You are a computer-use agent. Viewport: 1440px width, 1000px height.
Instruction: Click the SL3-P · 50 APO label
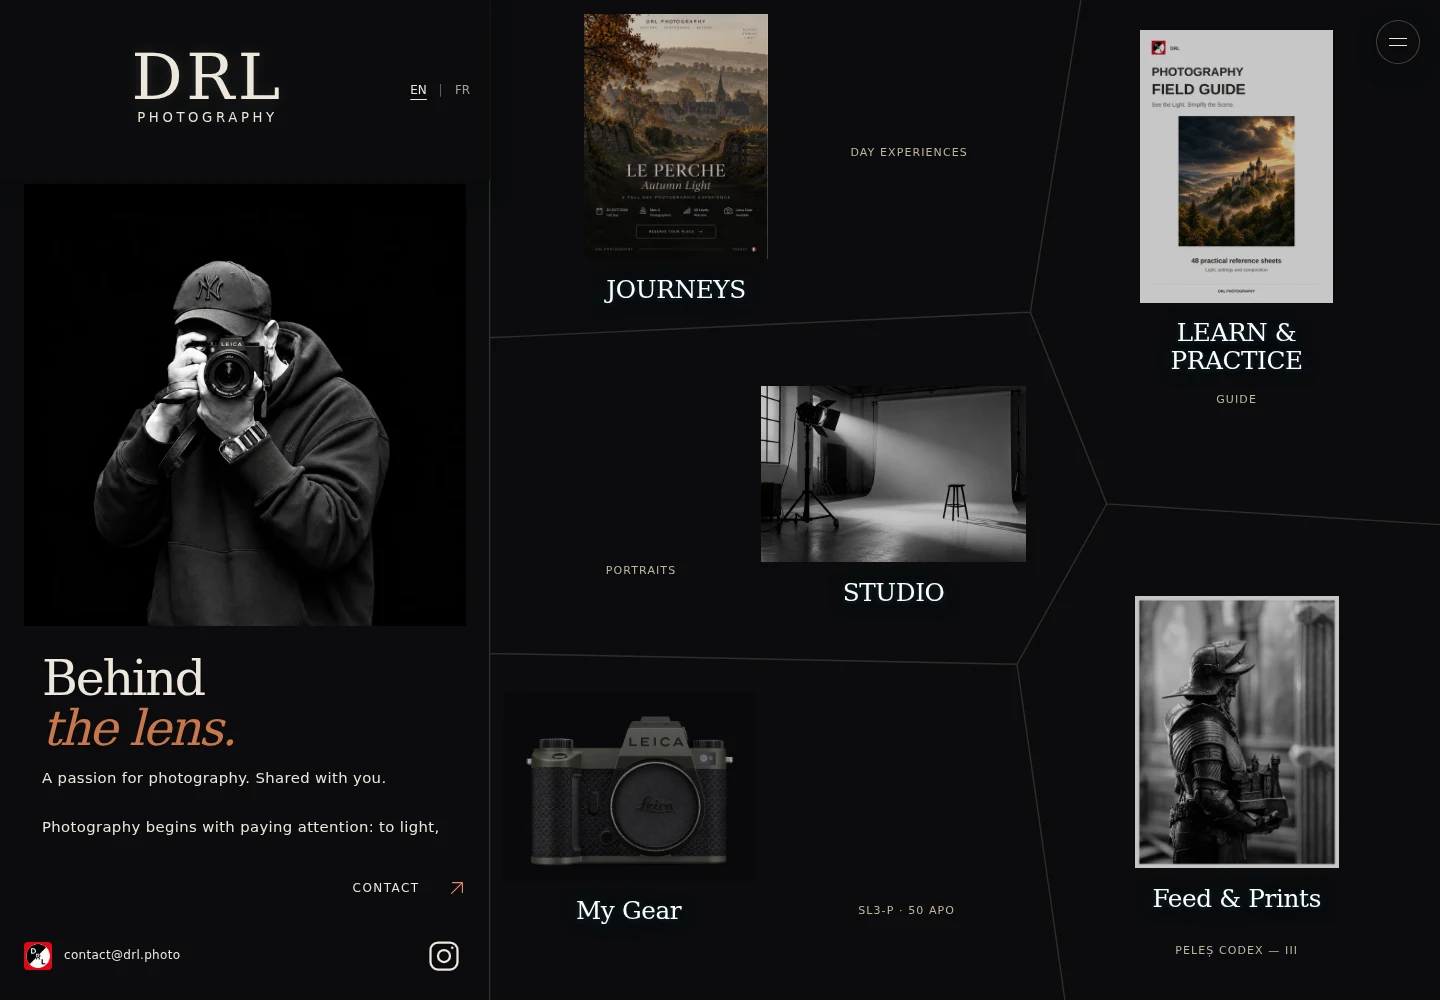pos(906,910)
